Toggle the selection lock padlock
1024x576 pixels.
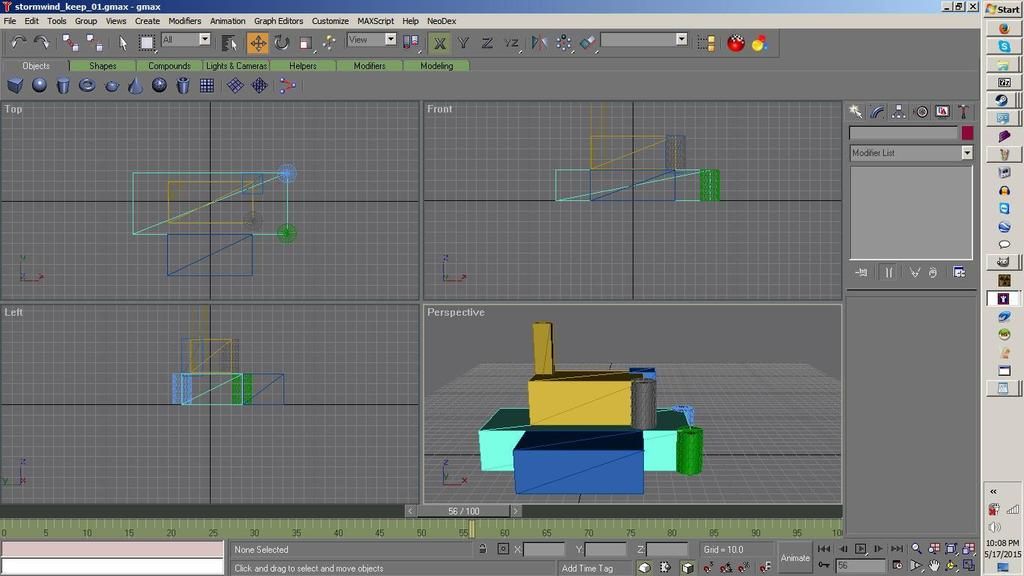483,549
